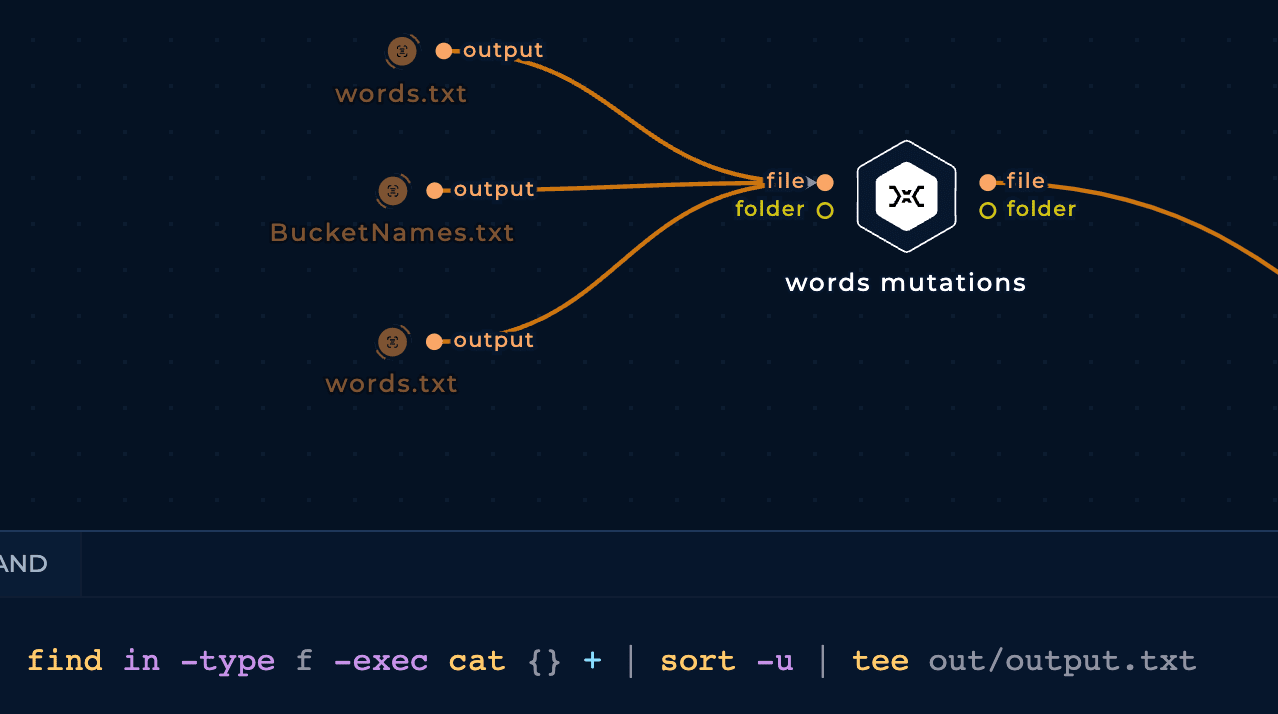Image resolution: width=1278 pixels, height=714 pixels.
Task: Click the bottom words.txt file node icon
Action: [x=393, y=342]
